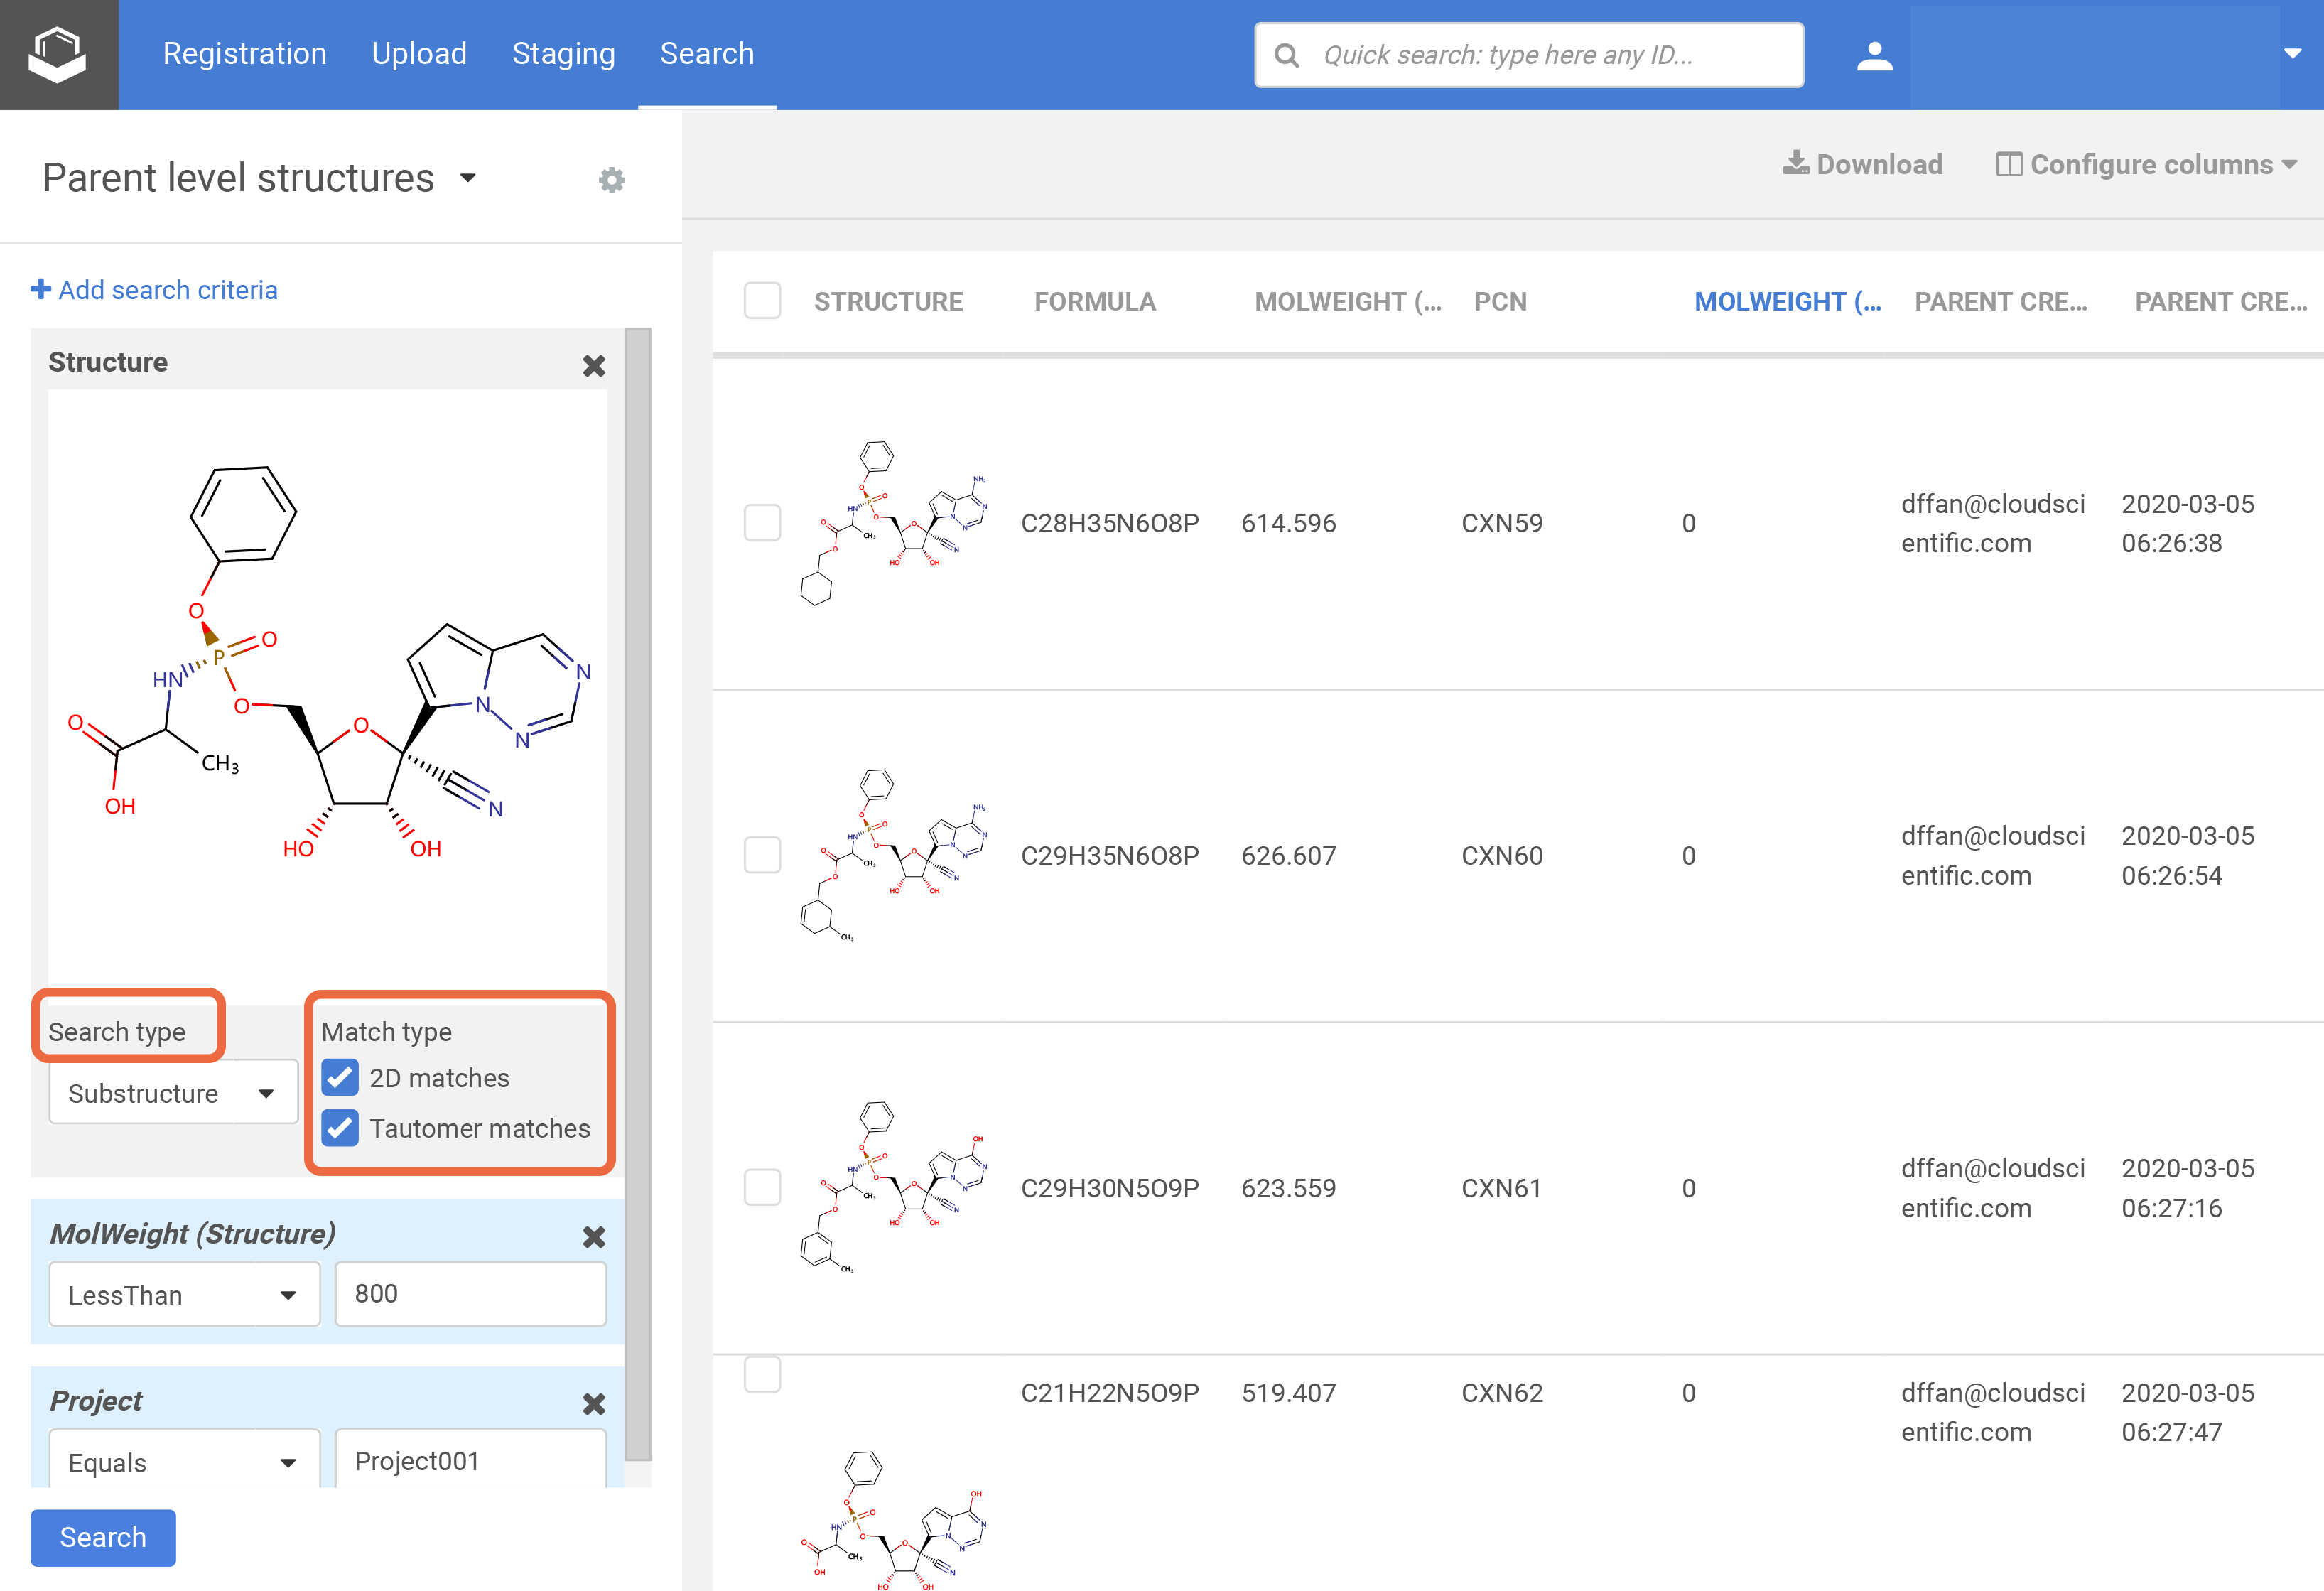Image resolution: width=2324 pixels, height=1591 pixels.
Task: Click PCN cell CXN61
Action: [x=1501, y=1188]
